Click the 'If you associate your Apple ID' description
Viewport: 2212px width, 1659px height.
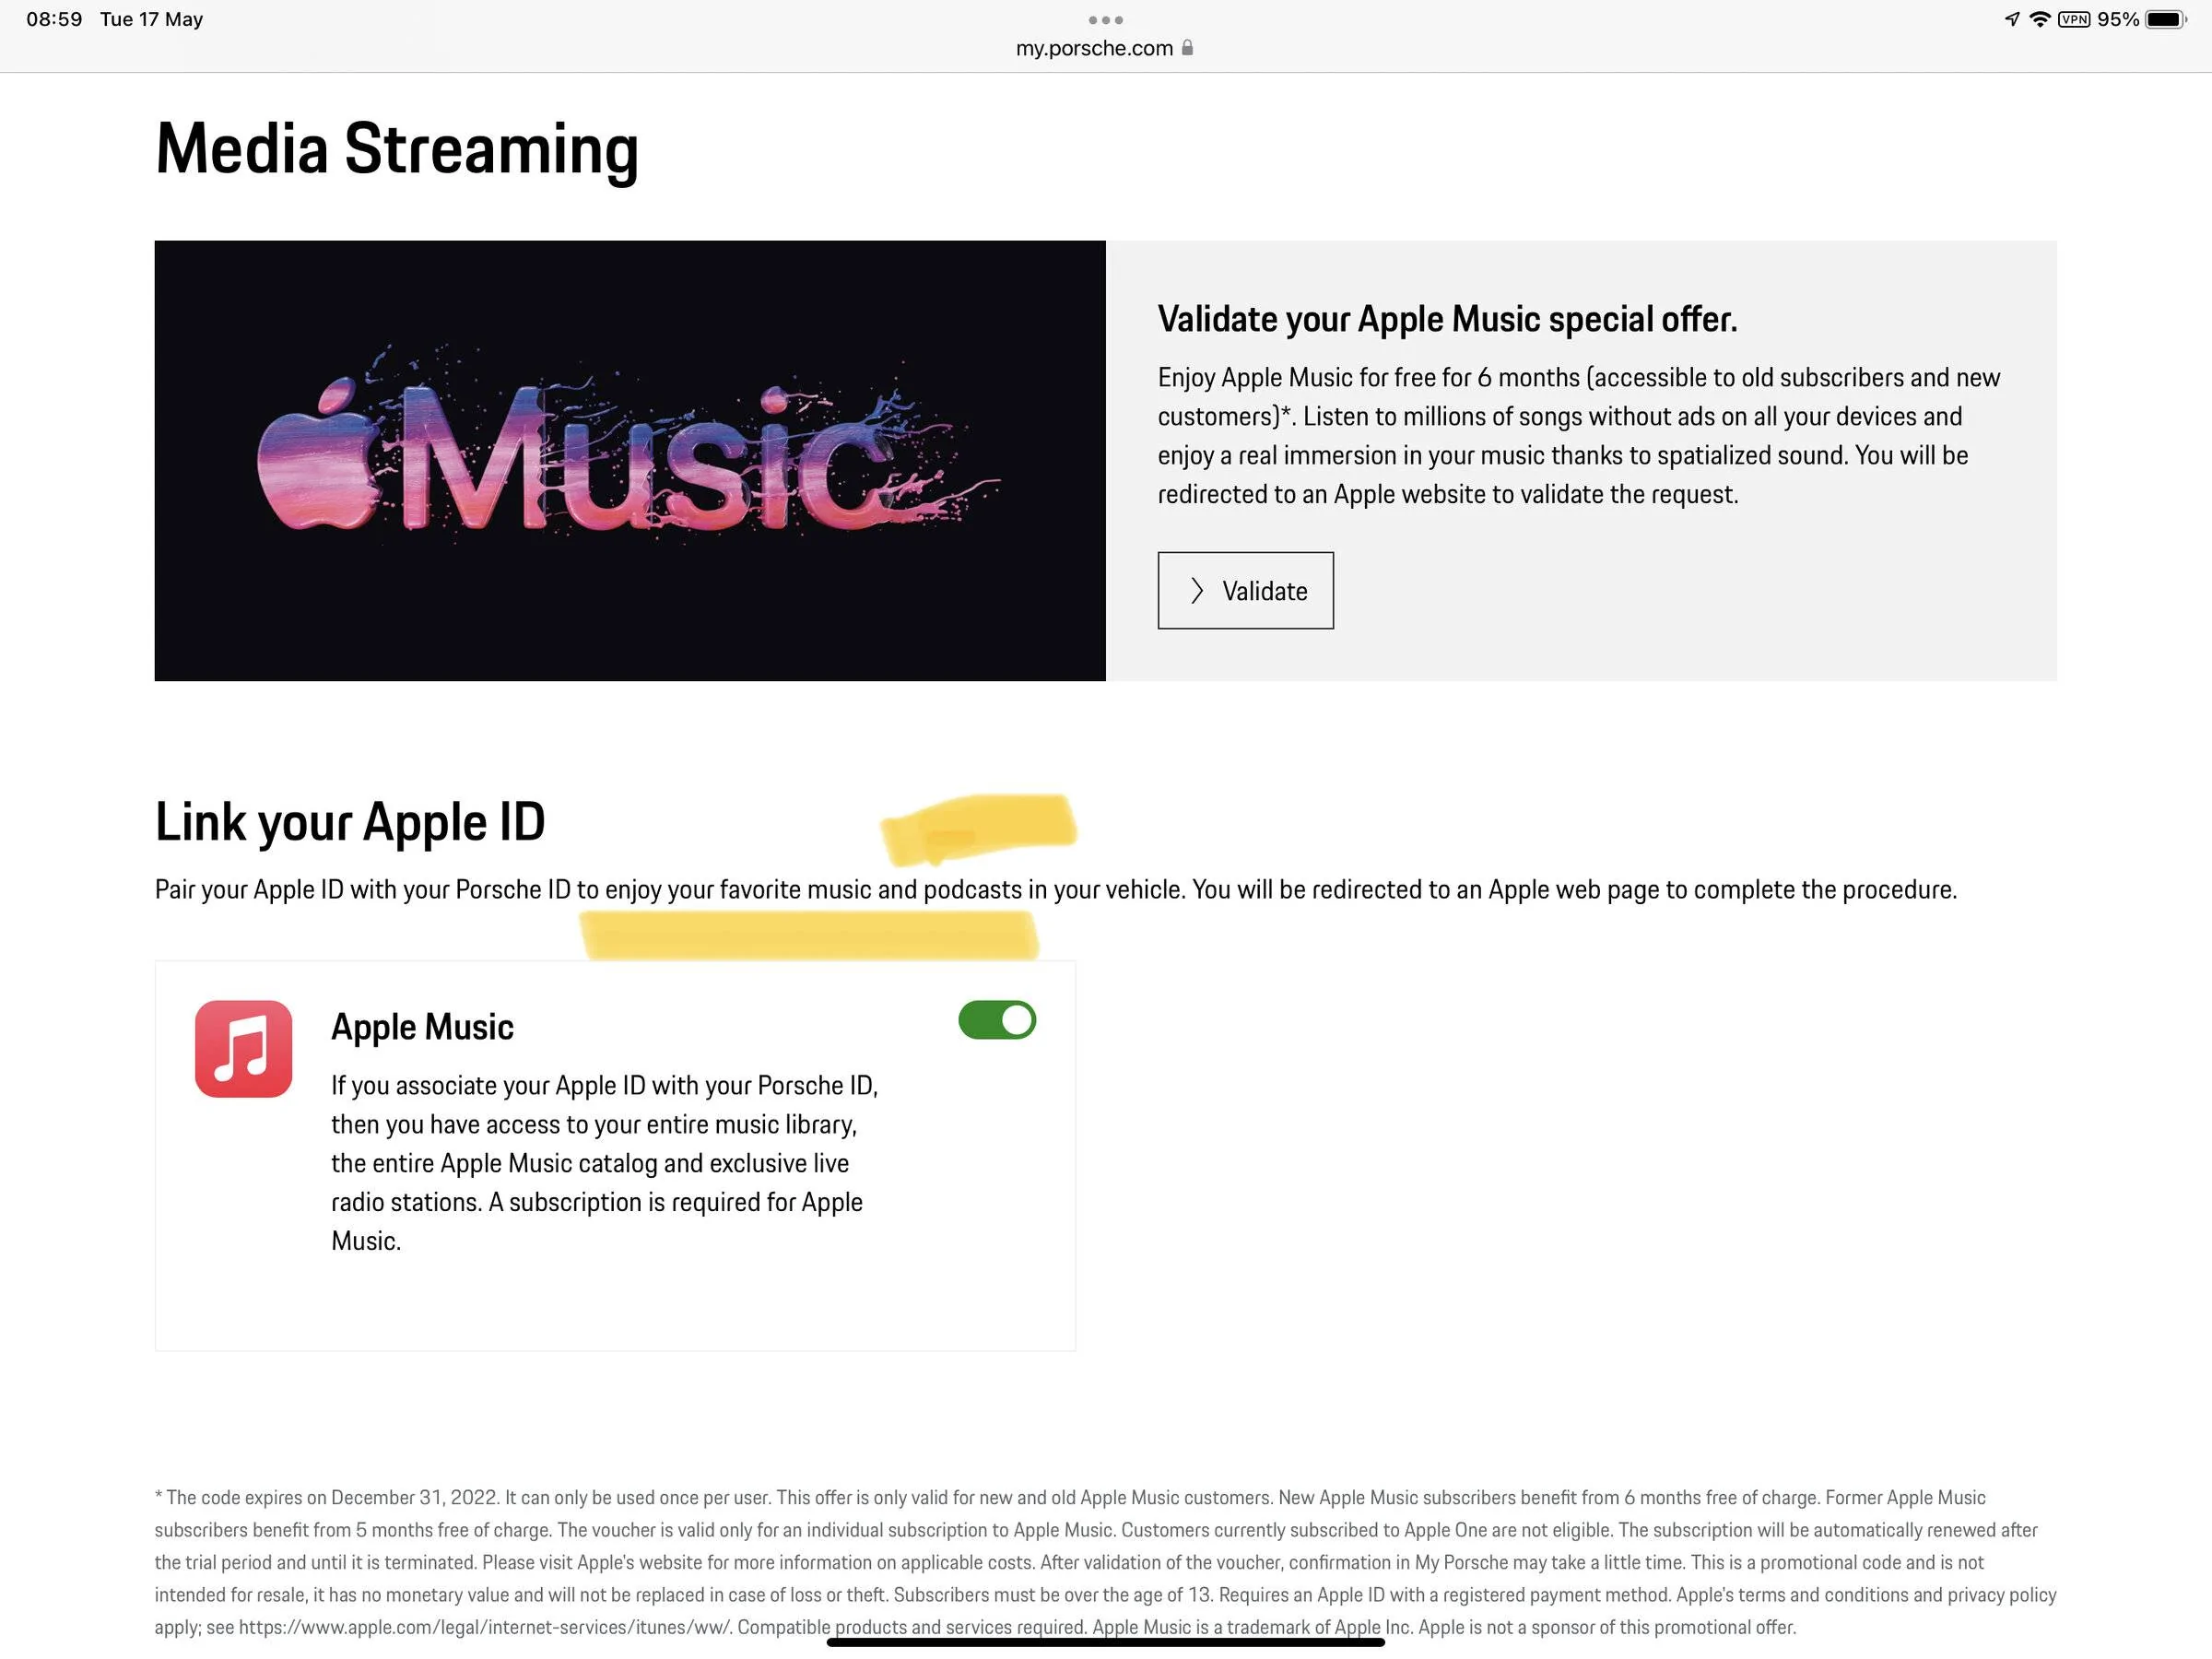(x=605, y=1163)
